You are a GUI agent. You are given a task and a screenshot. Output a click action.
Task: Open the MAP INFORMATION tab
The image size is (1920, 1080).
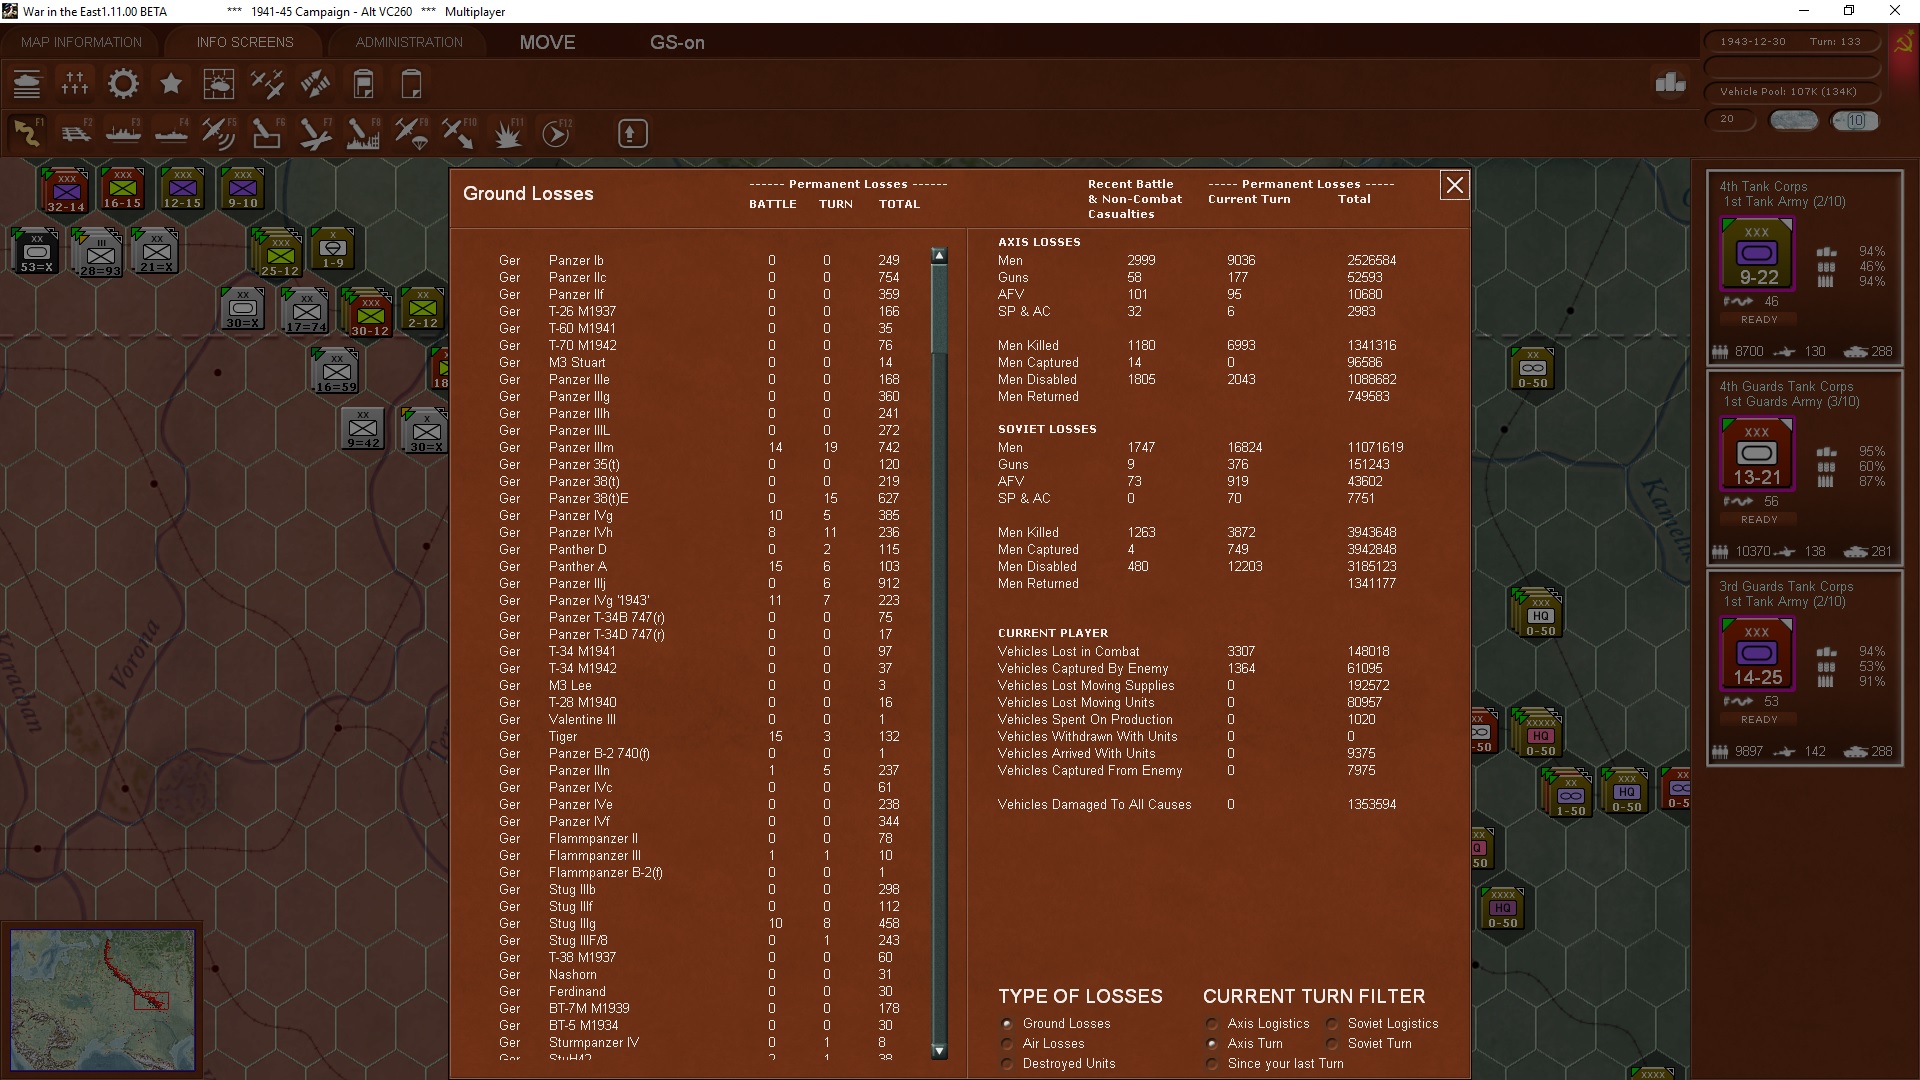coord(81,42)
